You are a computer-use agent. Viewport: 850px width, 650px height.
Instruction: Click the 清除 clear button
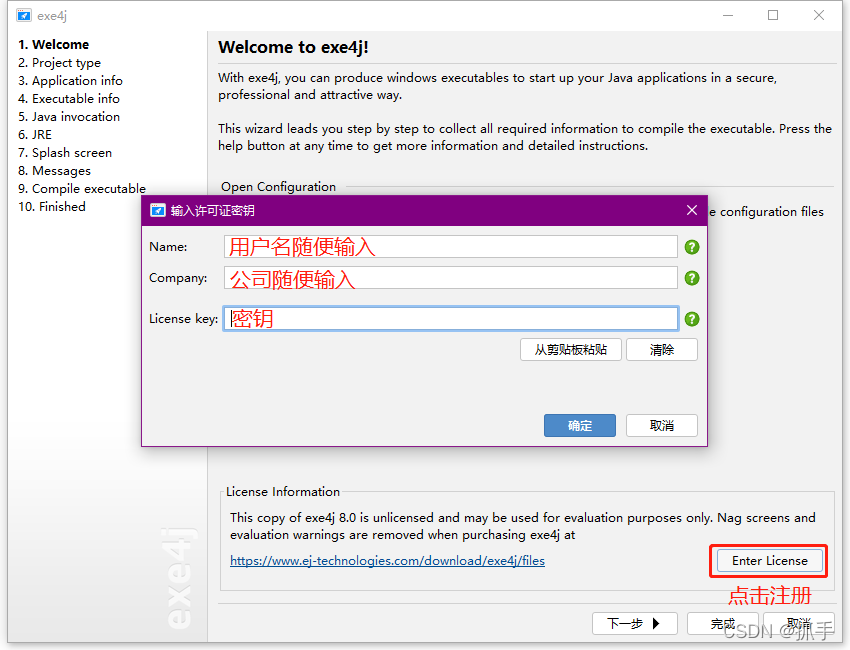662,350
